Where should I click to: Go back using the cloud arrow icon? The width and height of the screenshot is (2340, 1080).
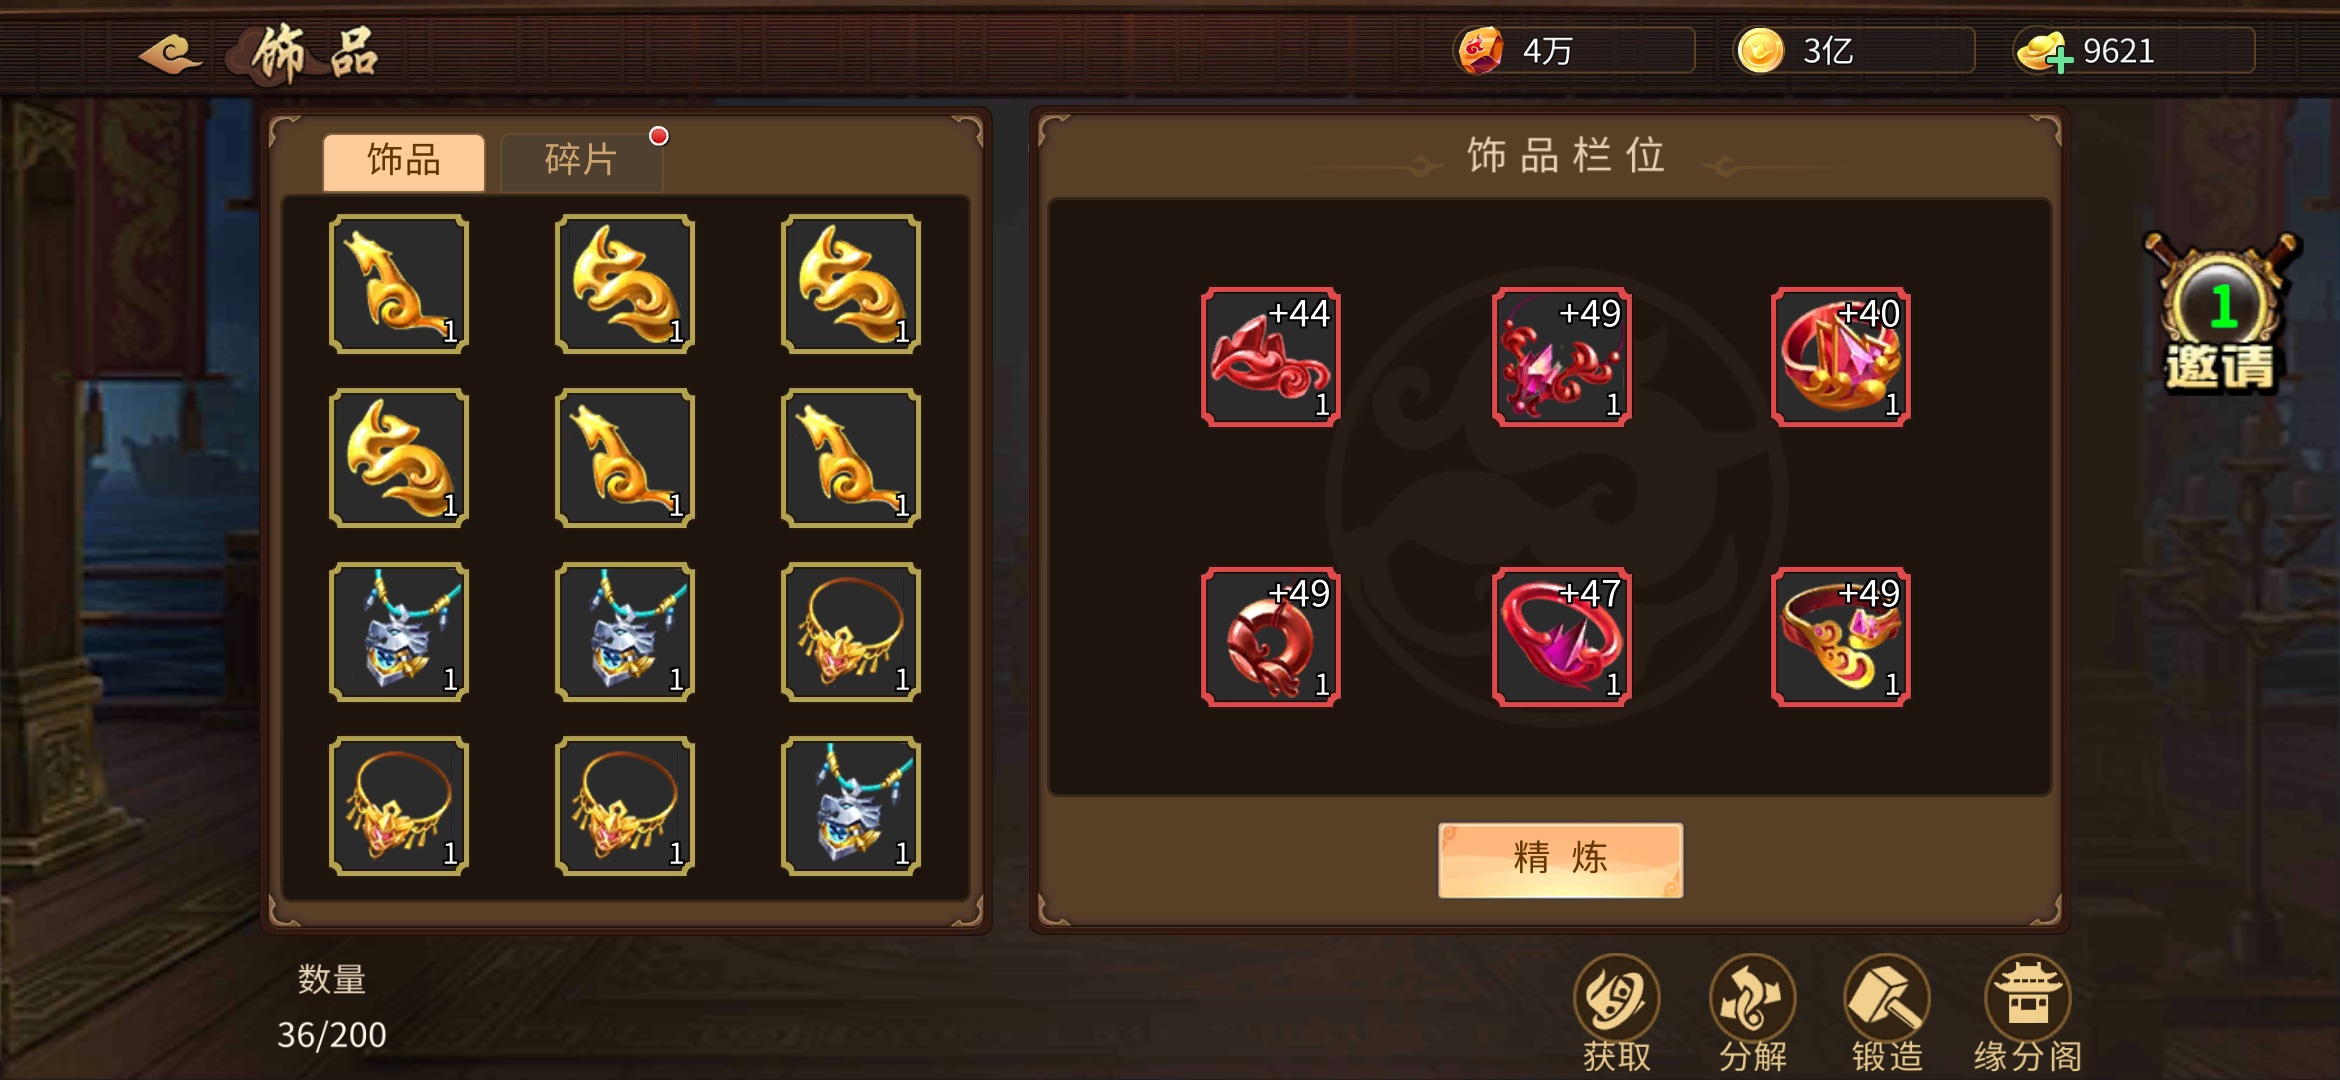pos(171,53)
